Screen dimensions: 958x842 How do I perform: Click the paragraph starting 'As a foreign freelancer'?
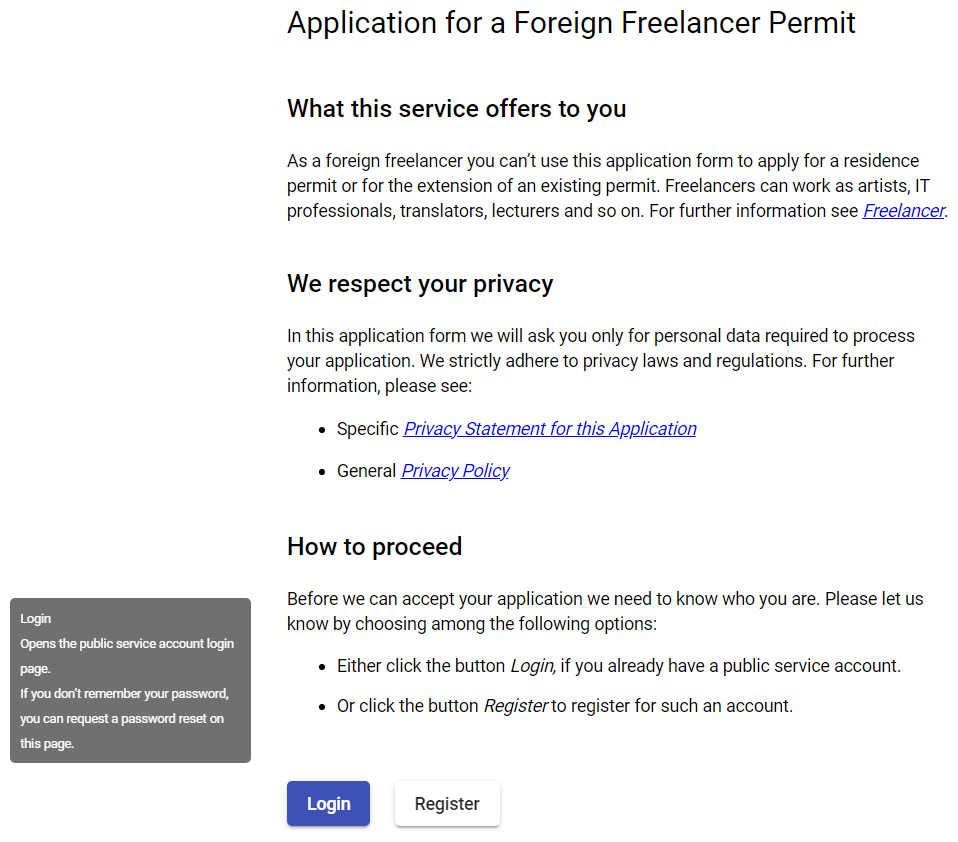tap(617, 186)
